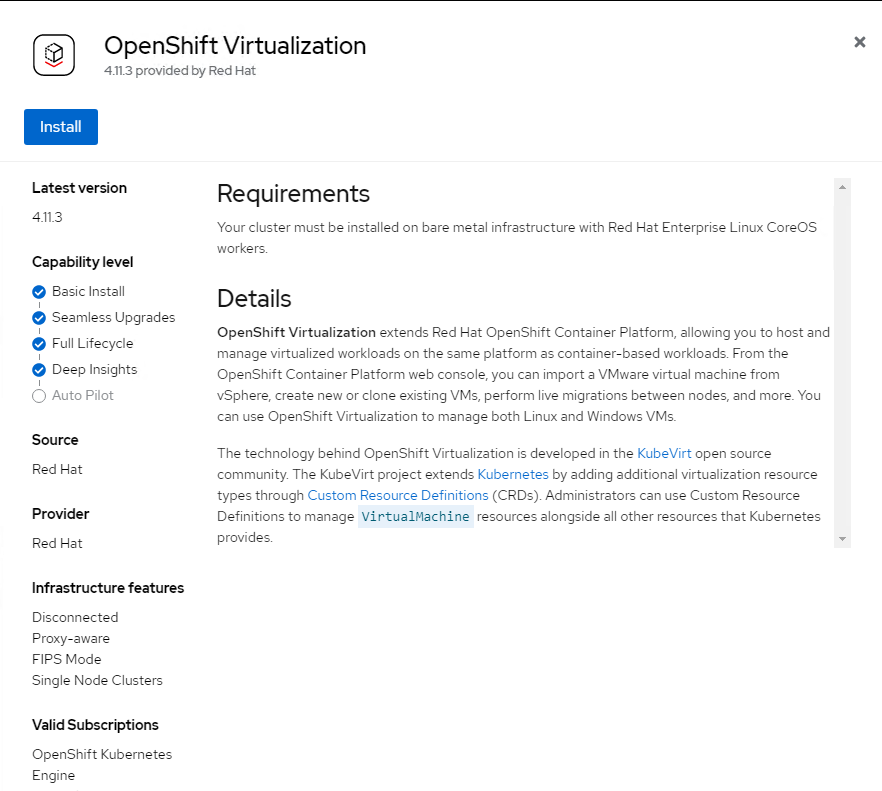Click the VirtualMachine code label
The image size is (882, 791).
[415, 516]
